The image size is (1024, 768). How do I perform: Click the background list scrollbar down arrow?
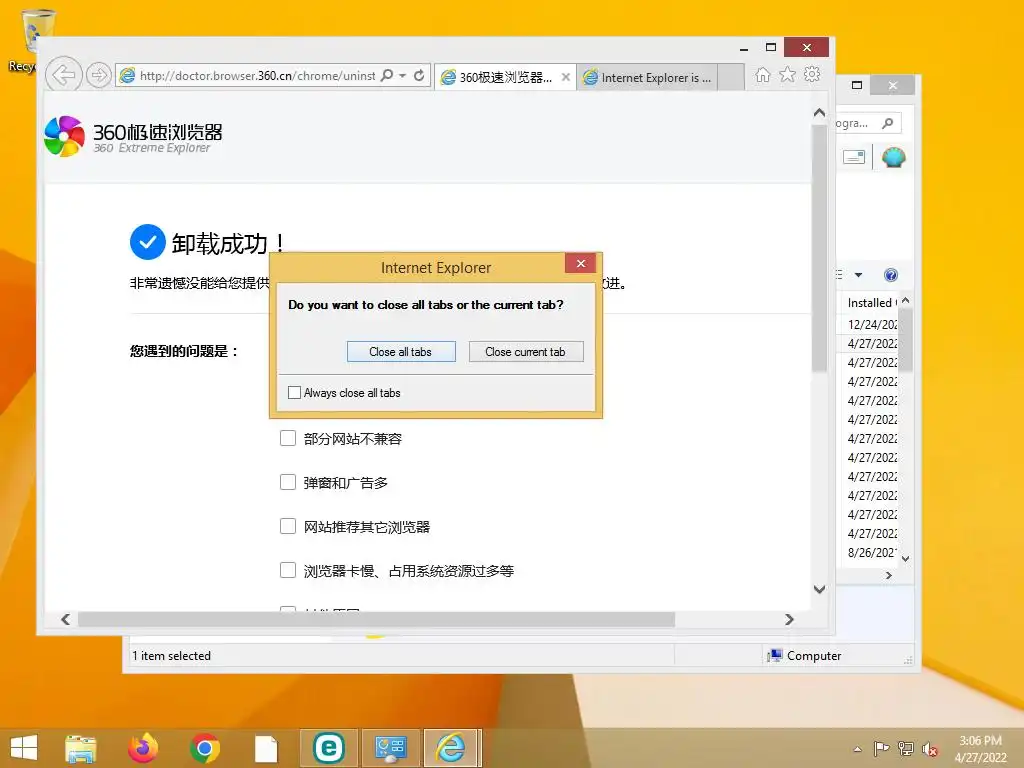905,559
